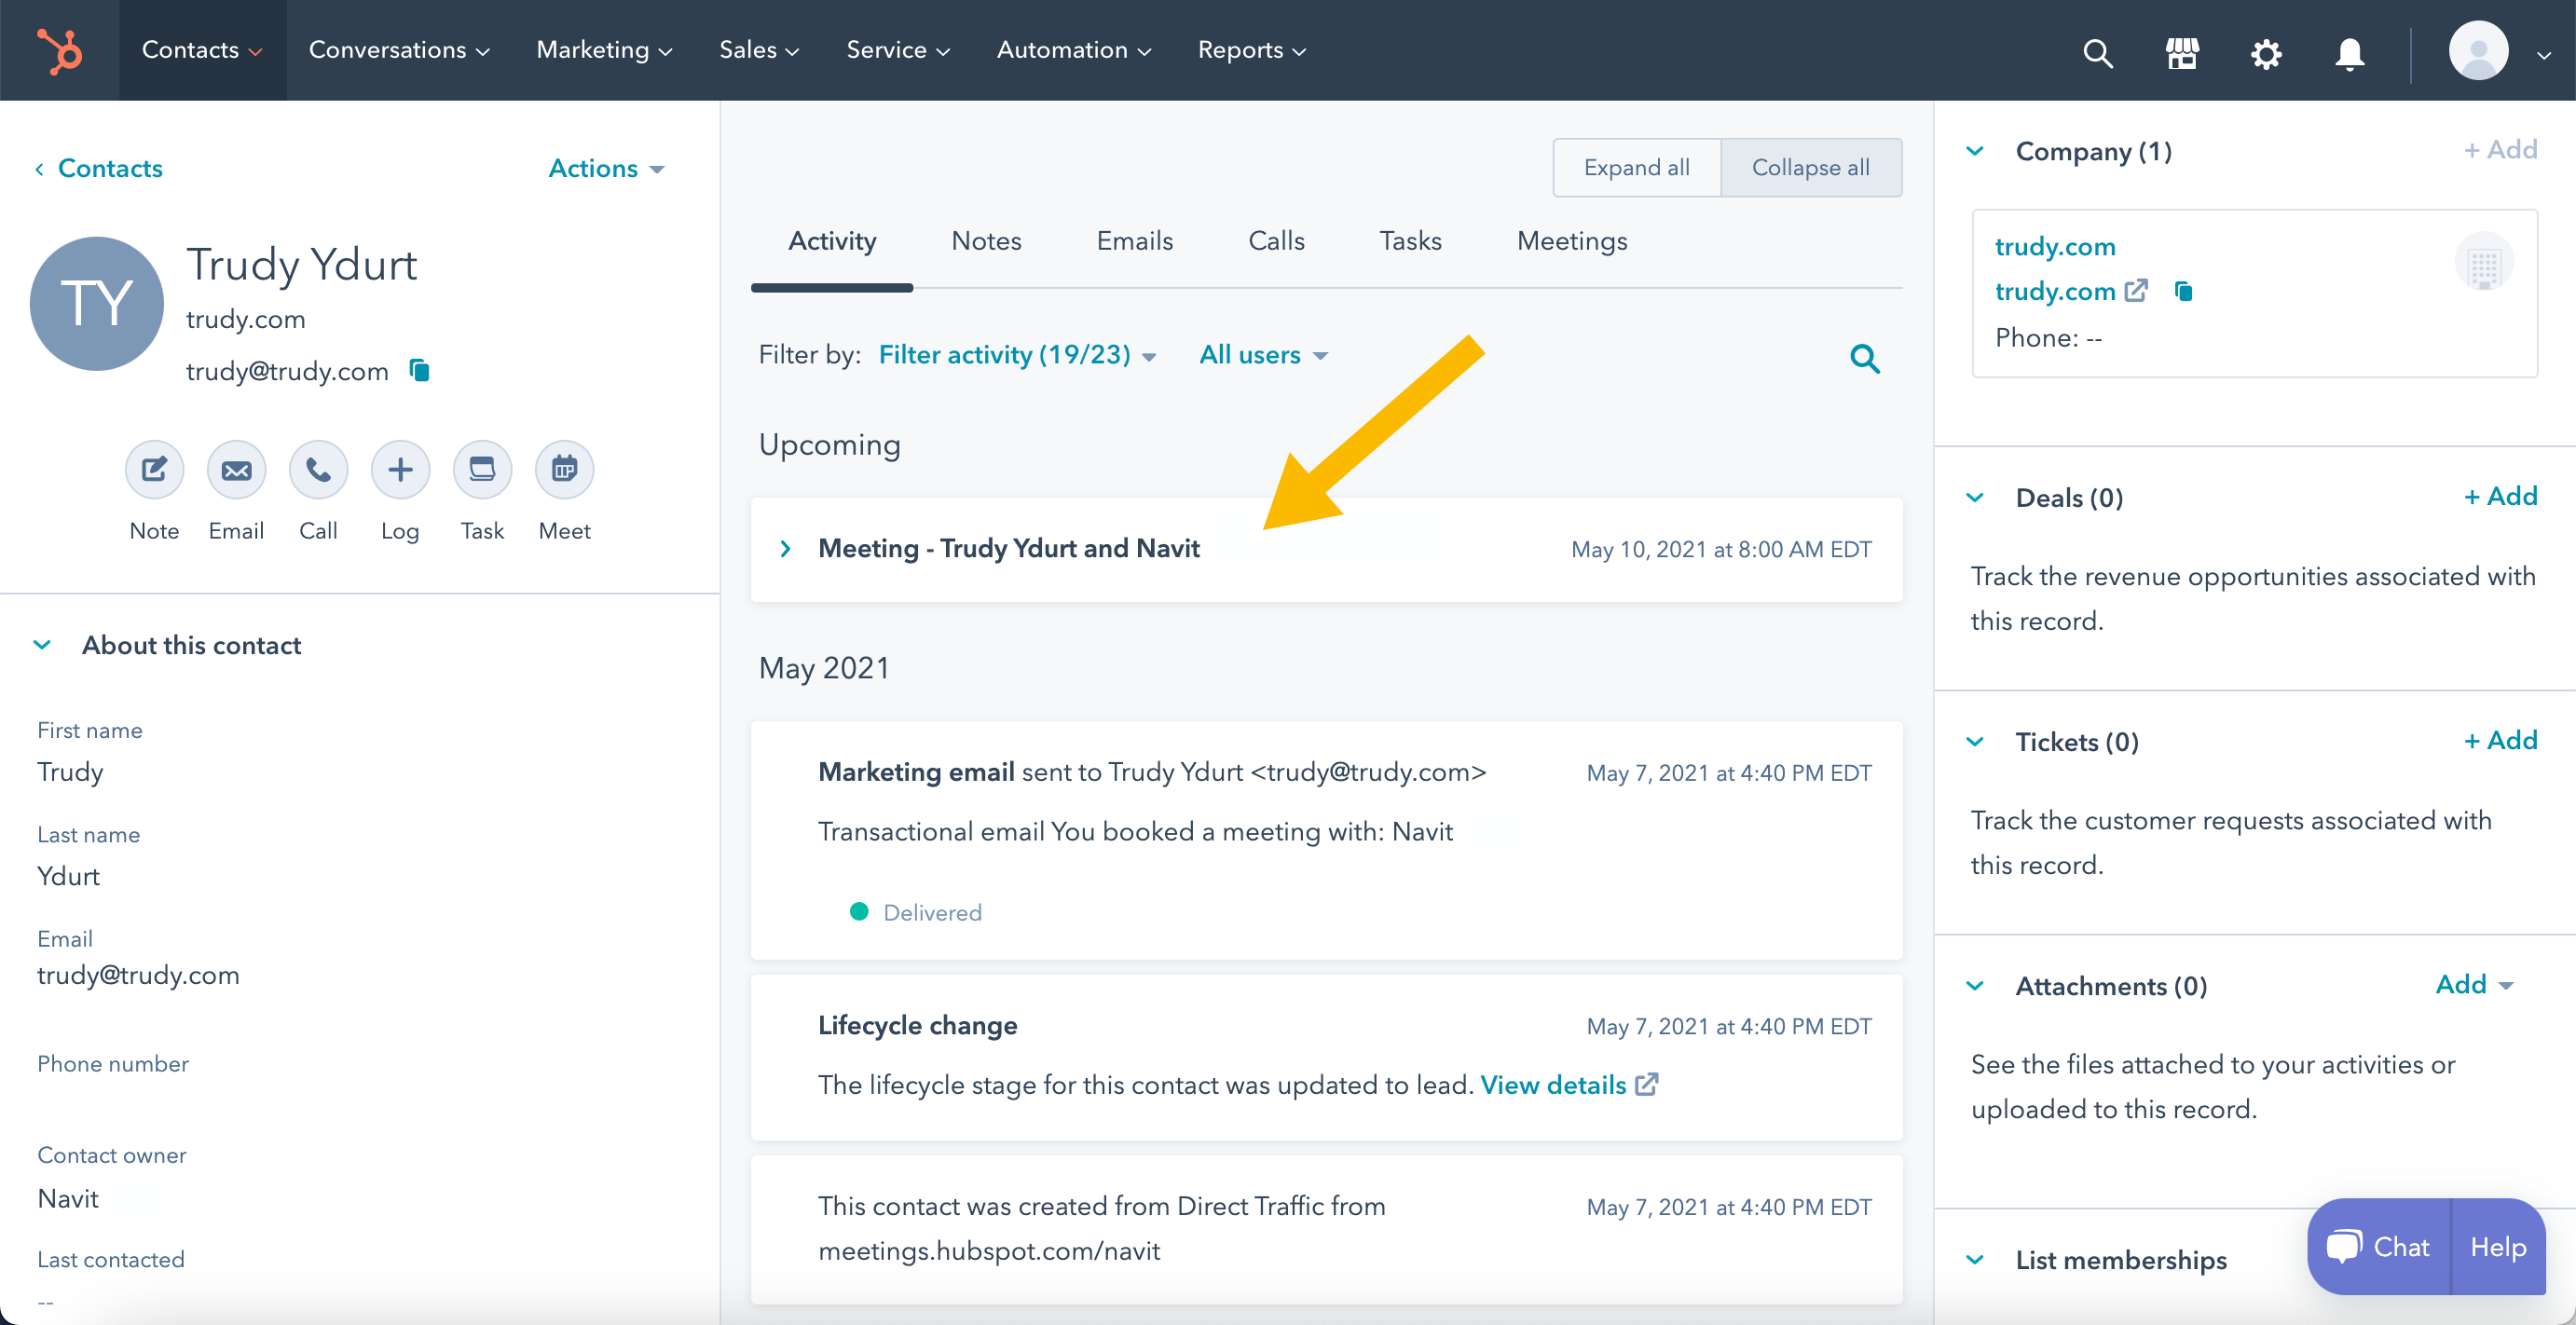The image size is (2576, 1325).
Task: Click the user account avatar
Action: point(2478,50)
